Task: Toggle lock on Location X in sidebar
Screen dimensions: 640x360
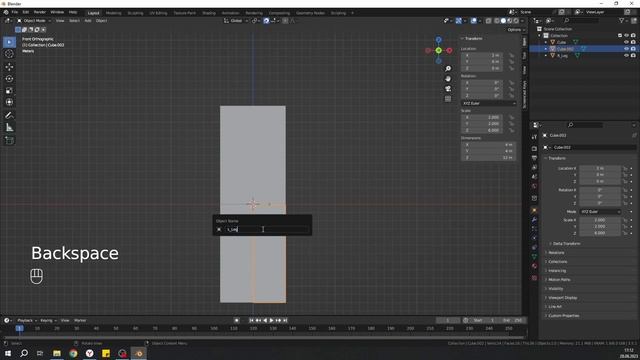Action: pyautogui.click(x=511, y=55)
